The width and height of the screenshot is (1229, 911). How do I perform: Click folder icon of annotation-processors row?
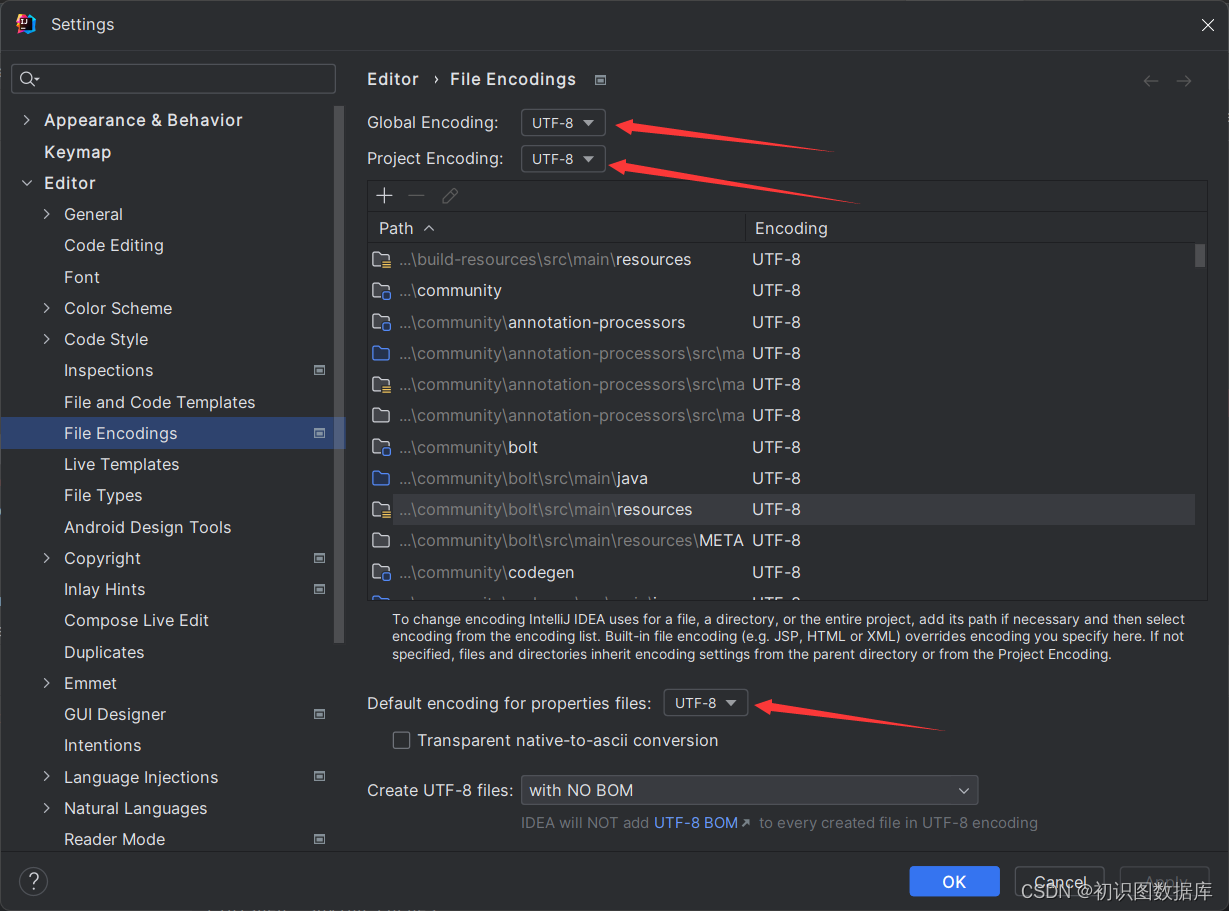[381, 322]
